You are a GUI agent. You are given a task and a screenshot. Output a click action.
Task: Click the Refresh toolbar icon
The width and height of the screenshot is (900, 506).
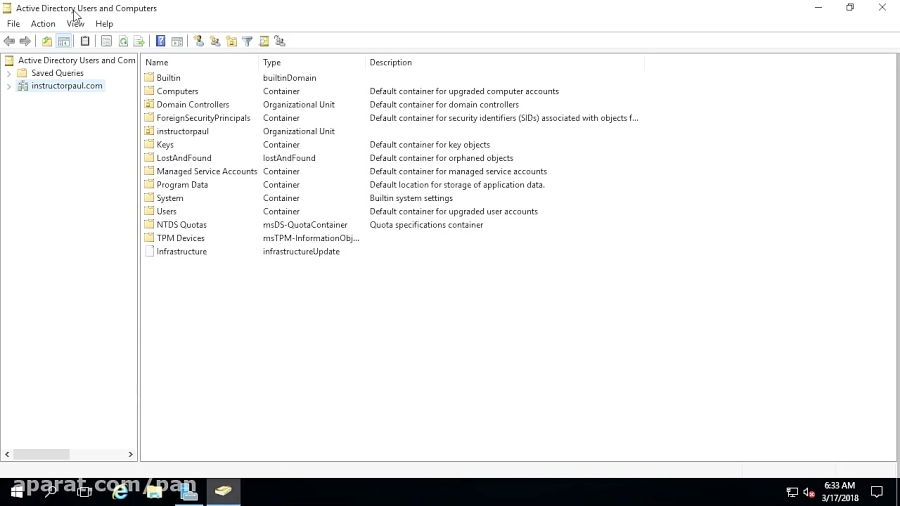pos(123,41)
